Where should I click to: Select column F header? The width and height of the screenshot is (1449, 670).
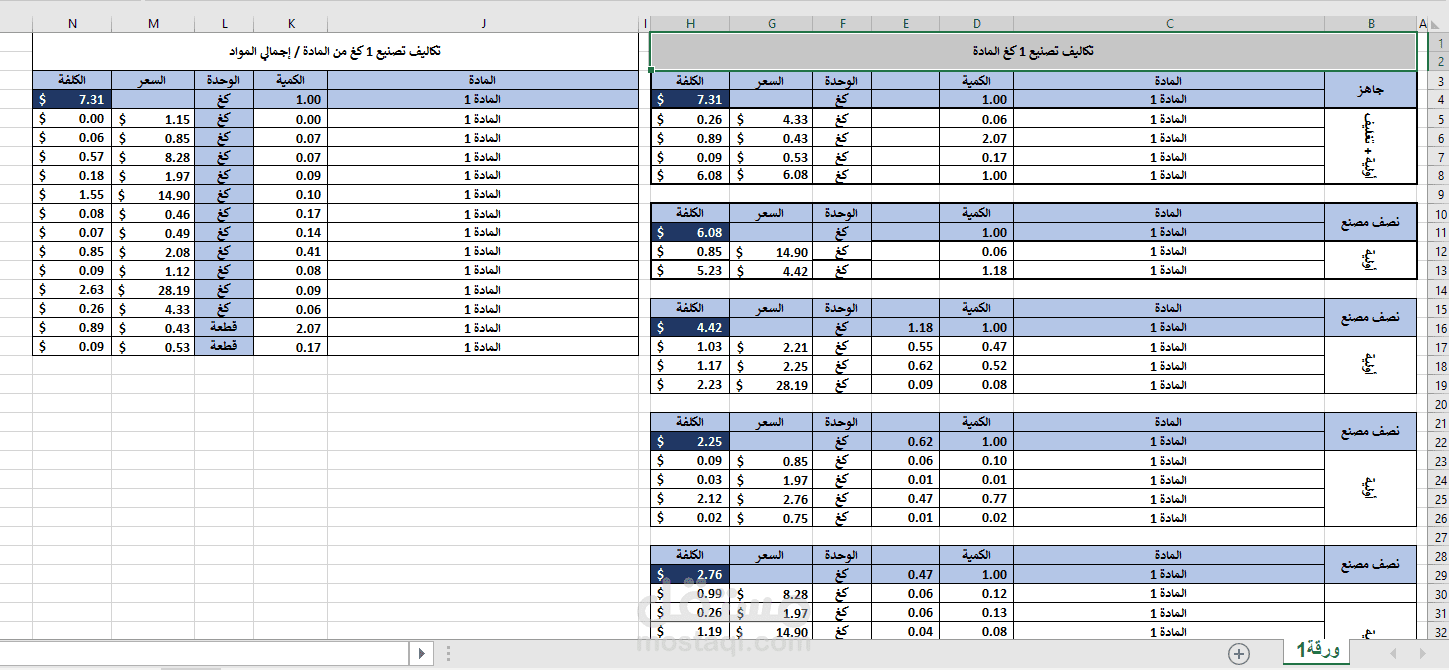click(x=843, y=23)
